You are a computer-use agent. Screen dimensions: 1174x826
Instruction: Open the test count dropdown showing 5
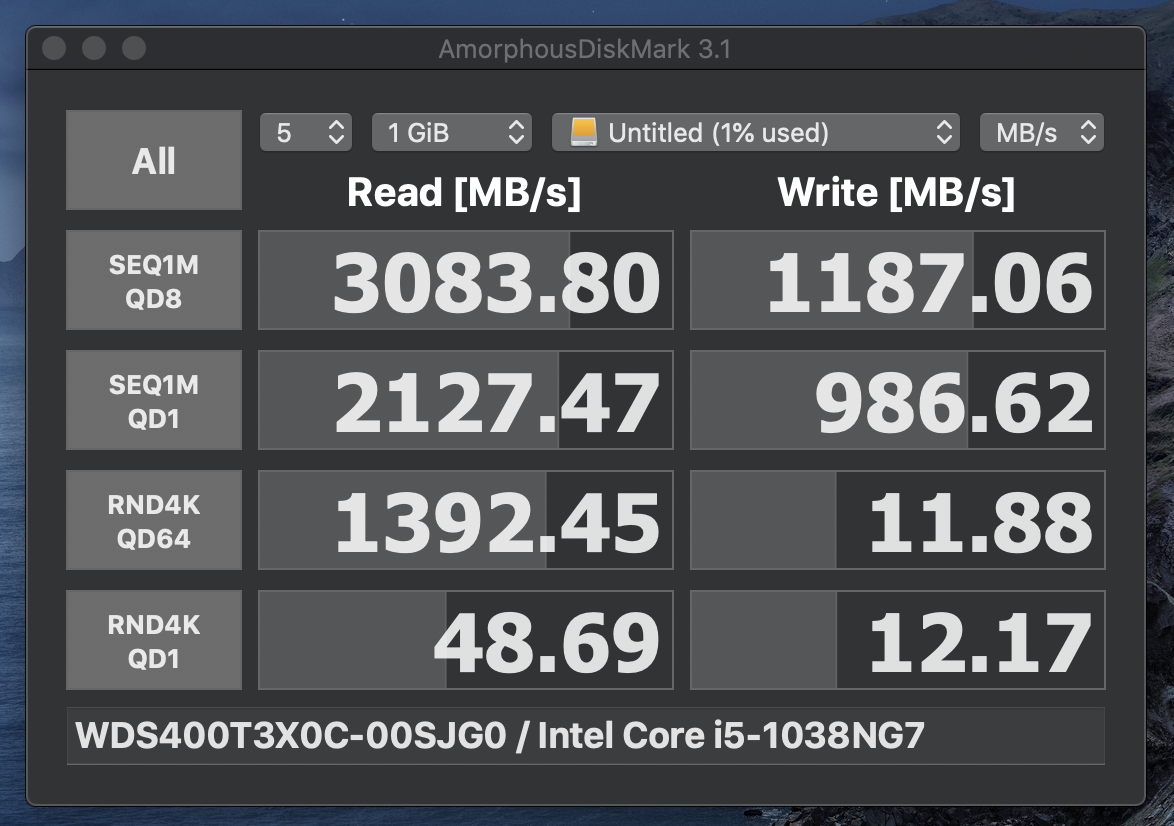(x=305, y=132)
